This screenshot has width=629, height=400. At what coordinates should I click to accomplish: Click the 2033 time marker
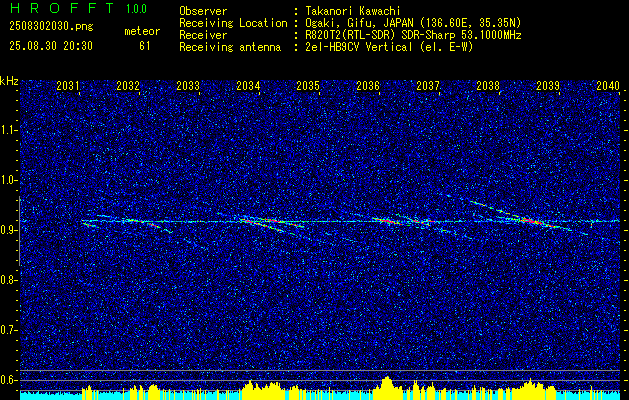click(x=188, y=85)
